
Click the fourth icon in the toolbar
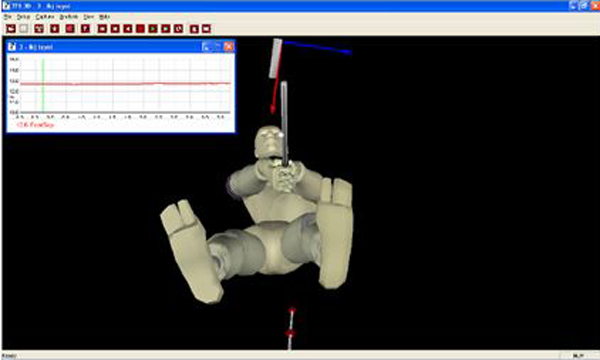54,29
